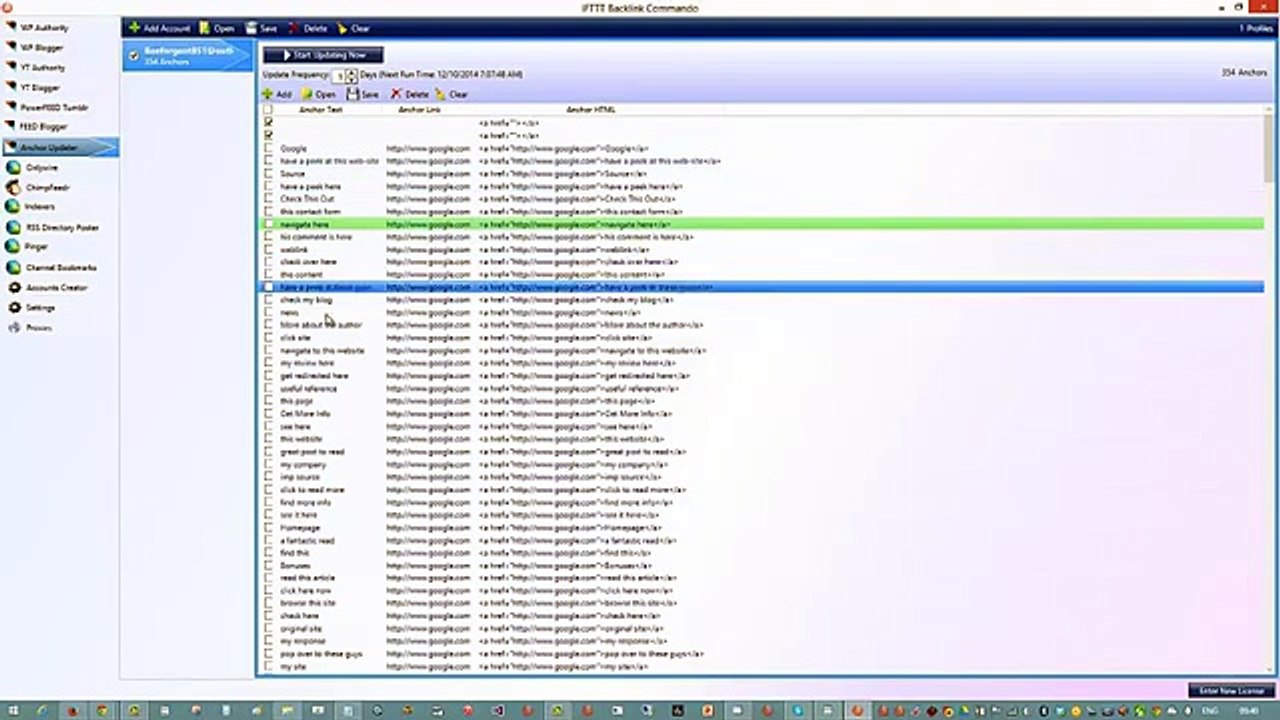Tick the checkbox on the green 'navigate here' row
1280x720 pixels.
pos(268,224)
